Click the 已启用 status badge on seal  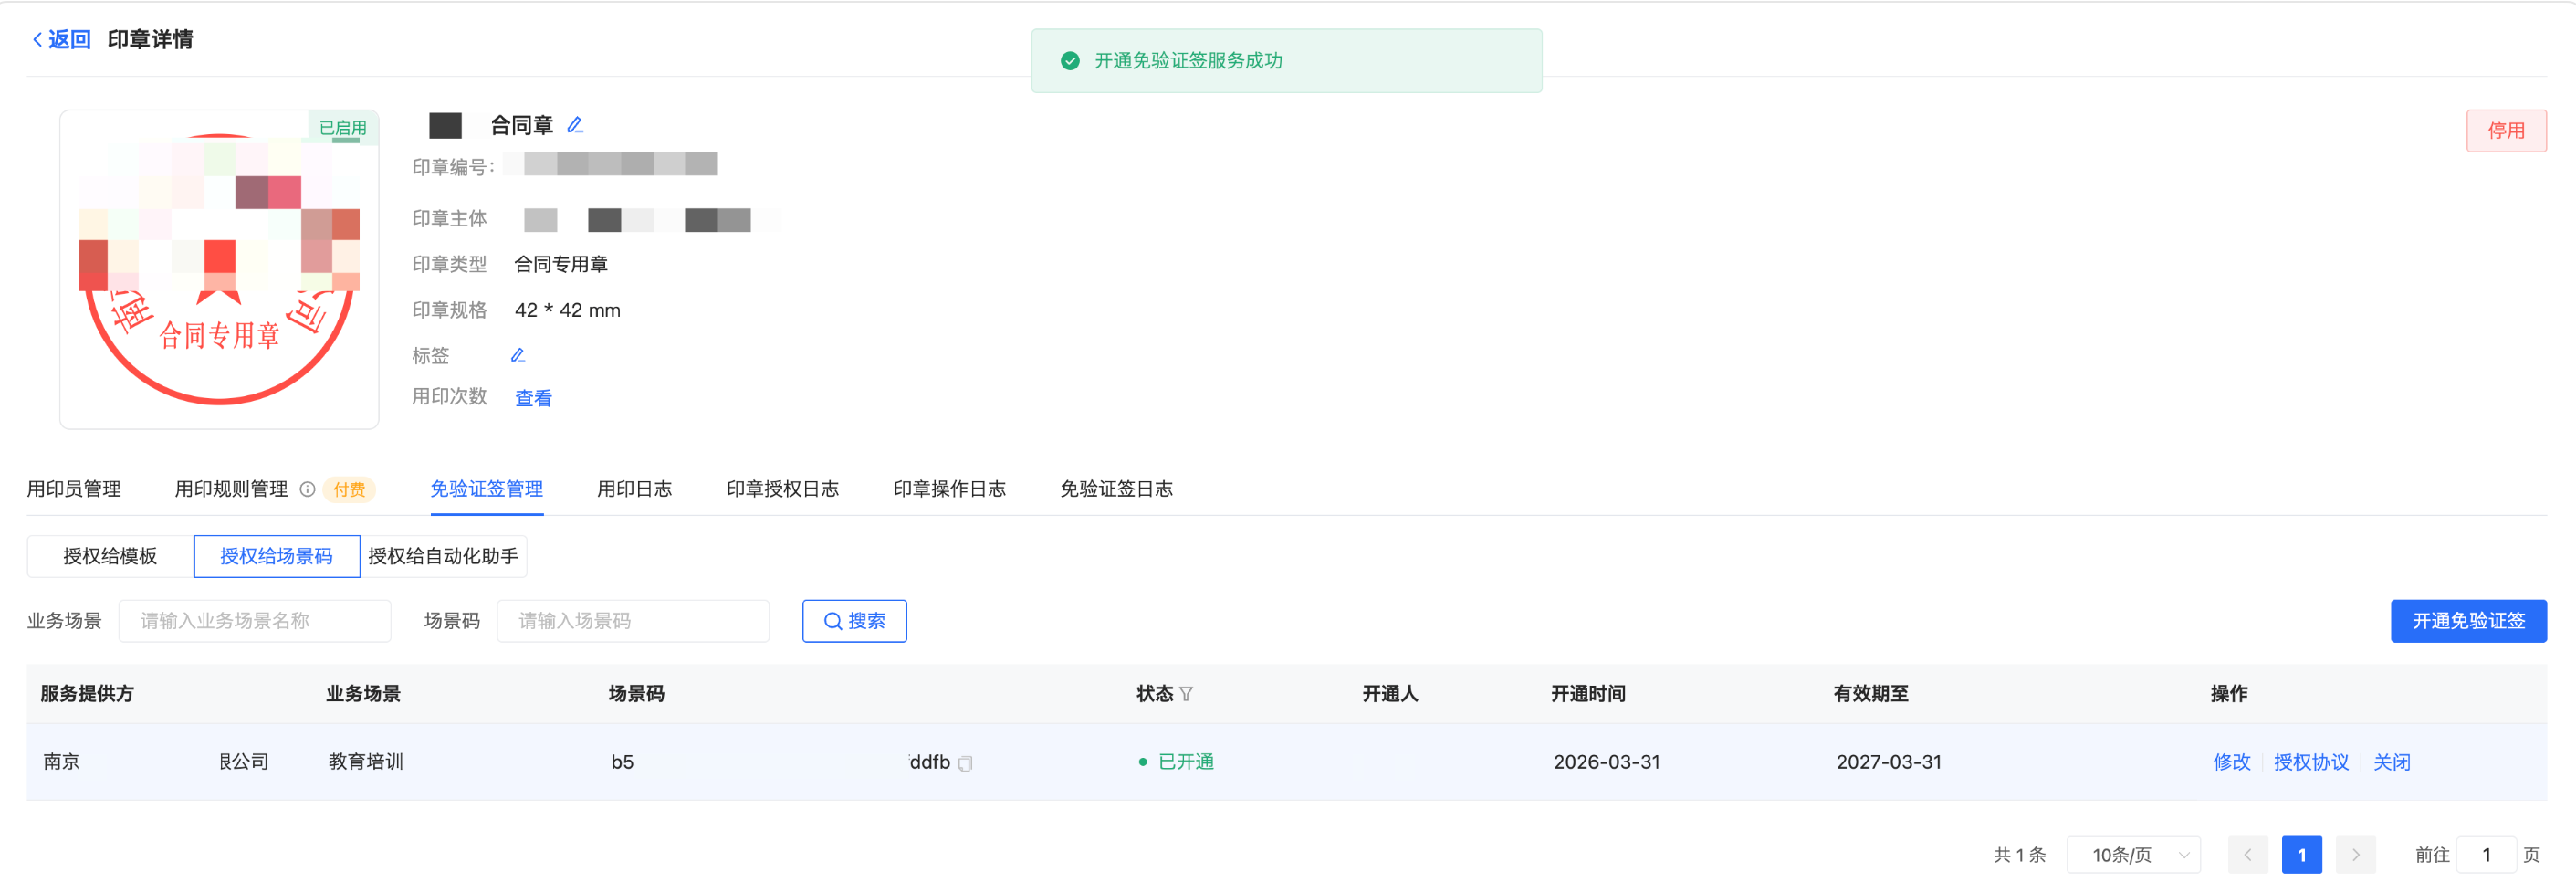tap(343, 128)
